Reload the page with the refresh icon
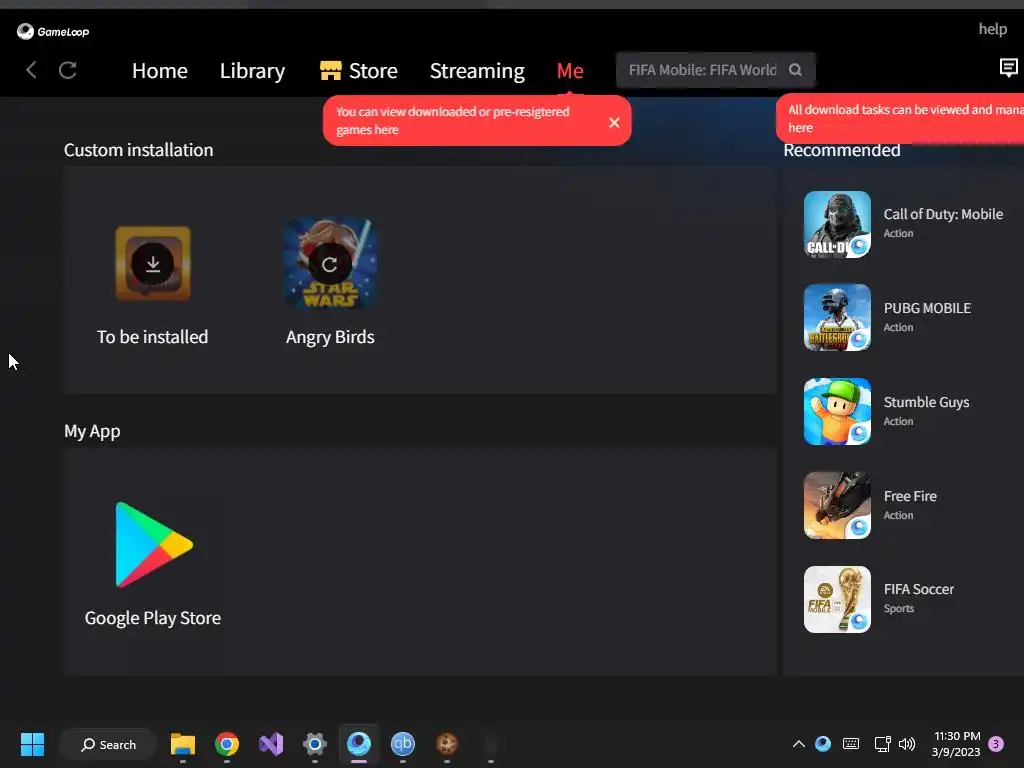This screenshot has height=768, width=1024. coord(68,70)
